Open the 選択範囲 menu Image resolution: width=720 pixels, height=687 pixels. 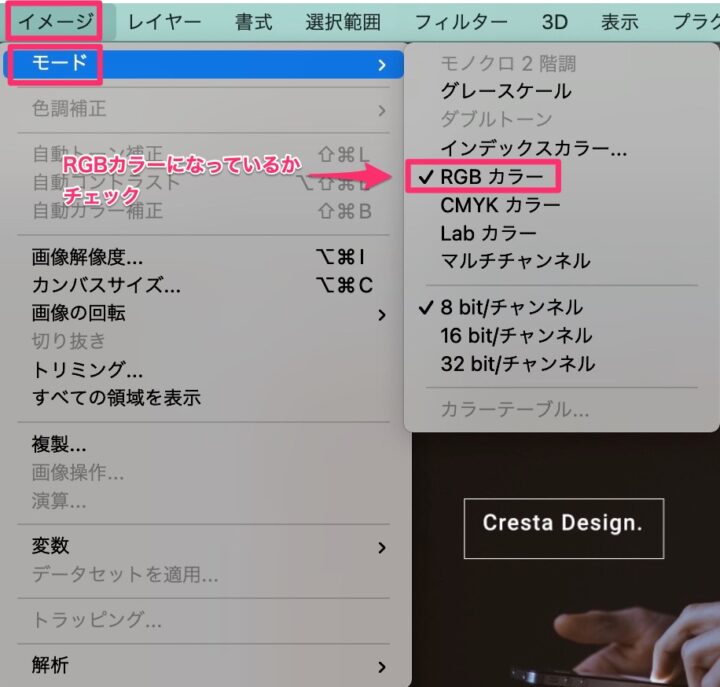pyautogui.click(x=343, y=22)
